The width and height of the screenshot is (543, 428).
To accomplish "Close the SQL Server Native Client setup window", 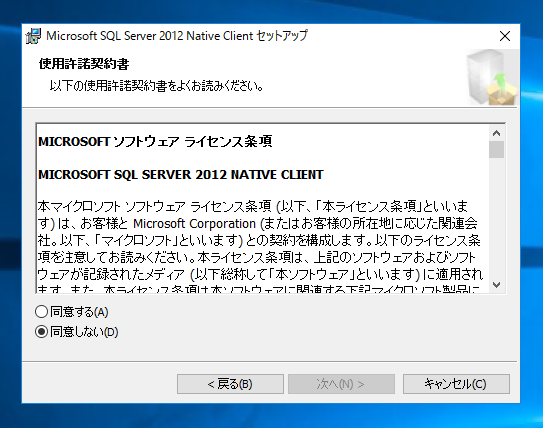I will tap(505, 36).
